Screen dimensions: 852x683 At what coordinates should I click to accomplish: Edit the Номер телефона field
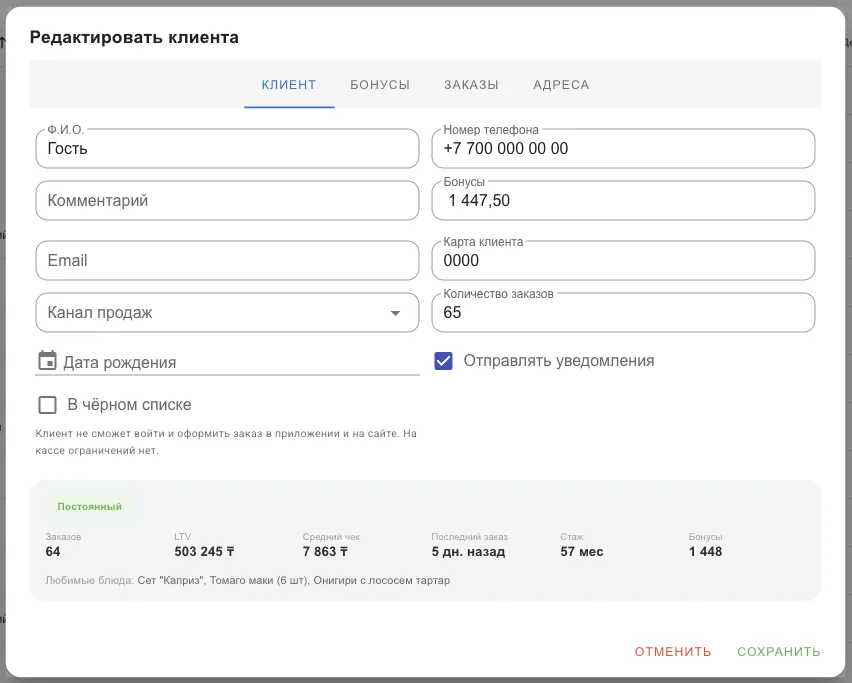click(x=623, y=148)
